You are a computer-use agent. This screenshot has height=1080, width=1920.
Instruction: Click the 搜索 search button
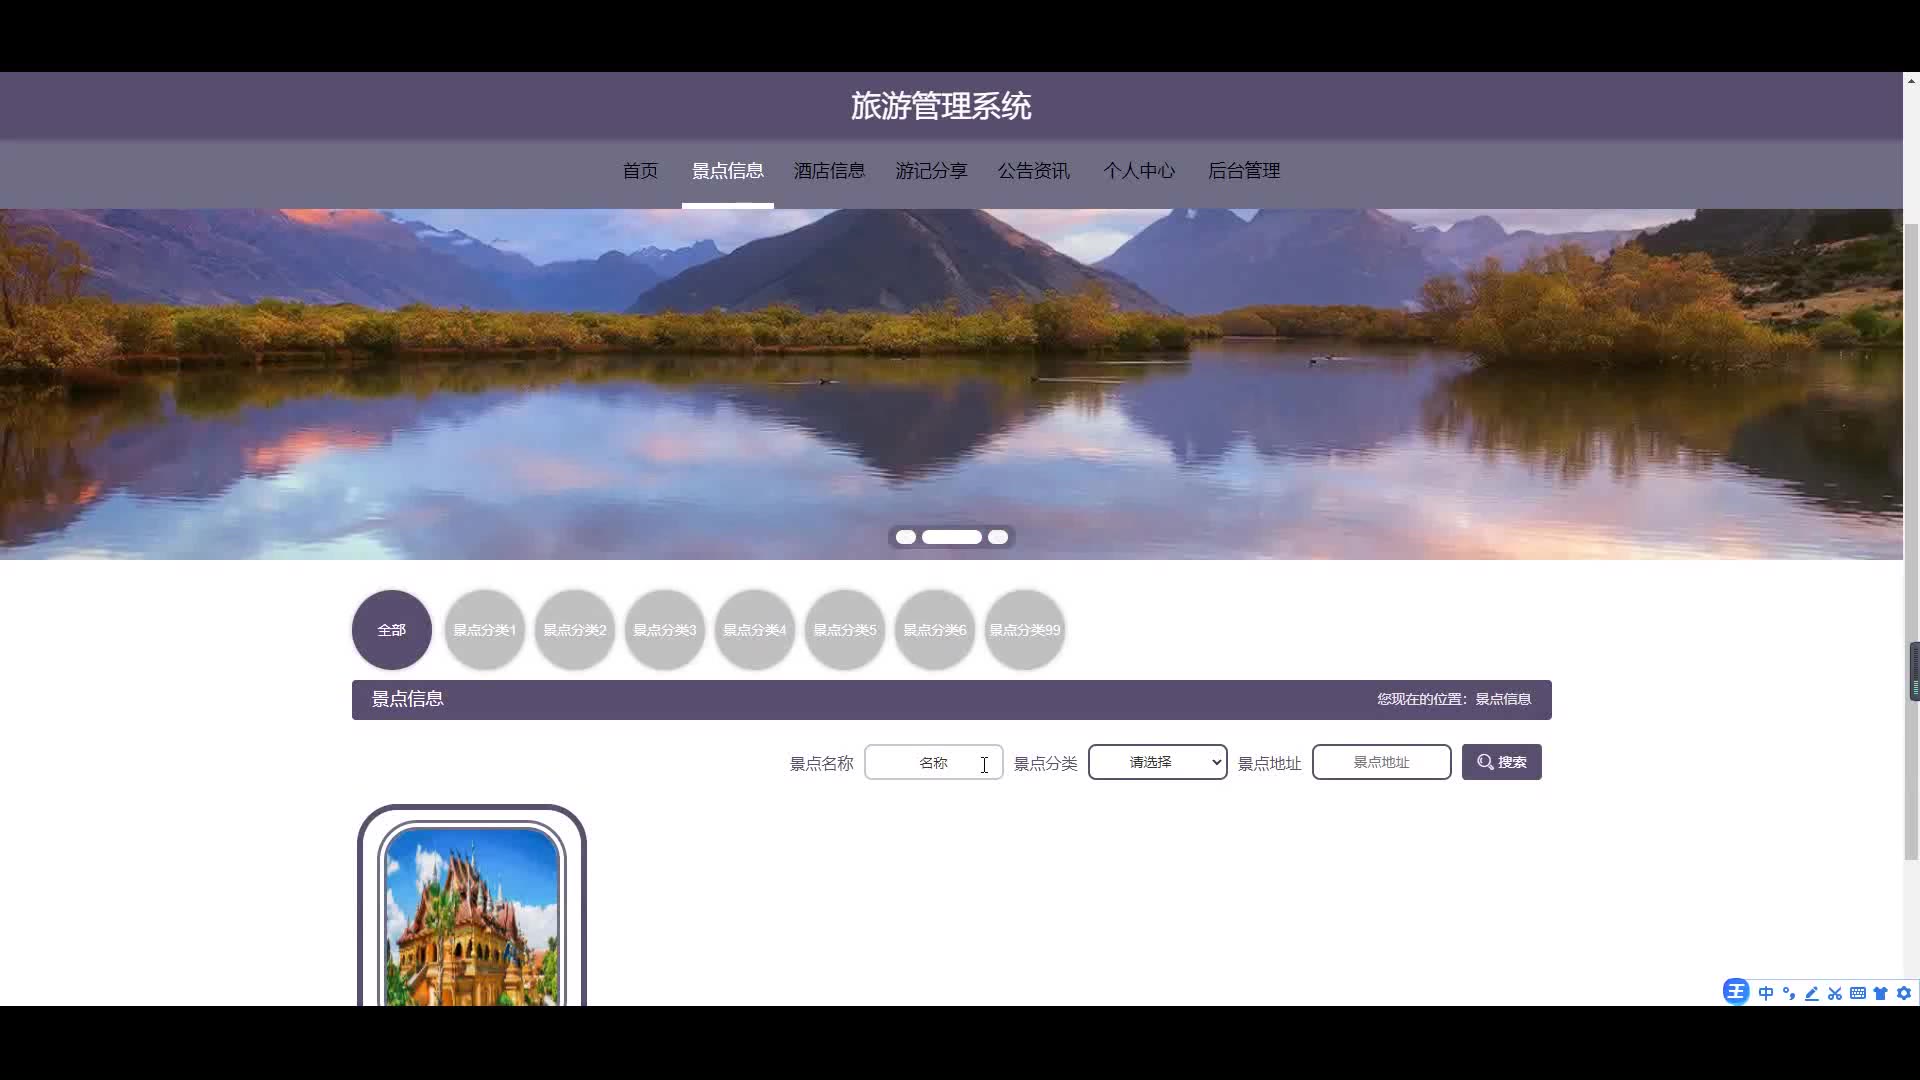click(x=1501, y=762)
